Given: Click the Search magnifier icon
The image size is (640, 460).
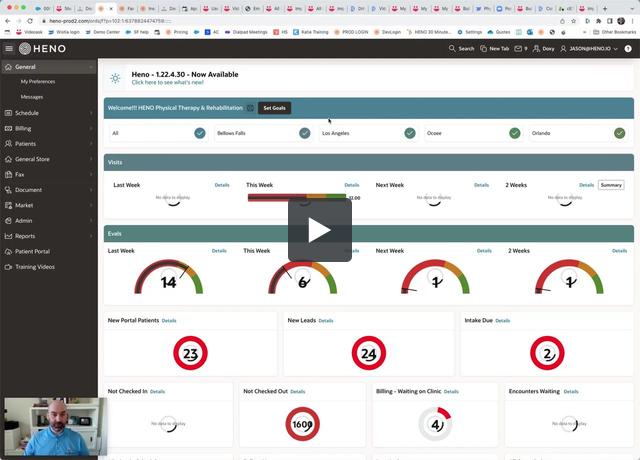Looking at the screenshot, I should point(452,49).
